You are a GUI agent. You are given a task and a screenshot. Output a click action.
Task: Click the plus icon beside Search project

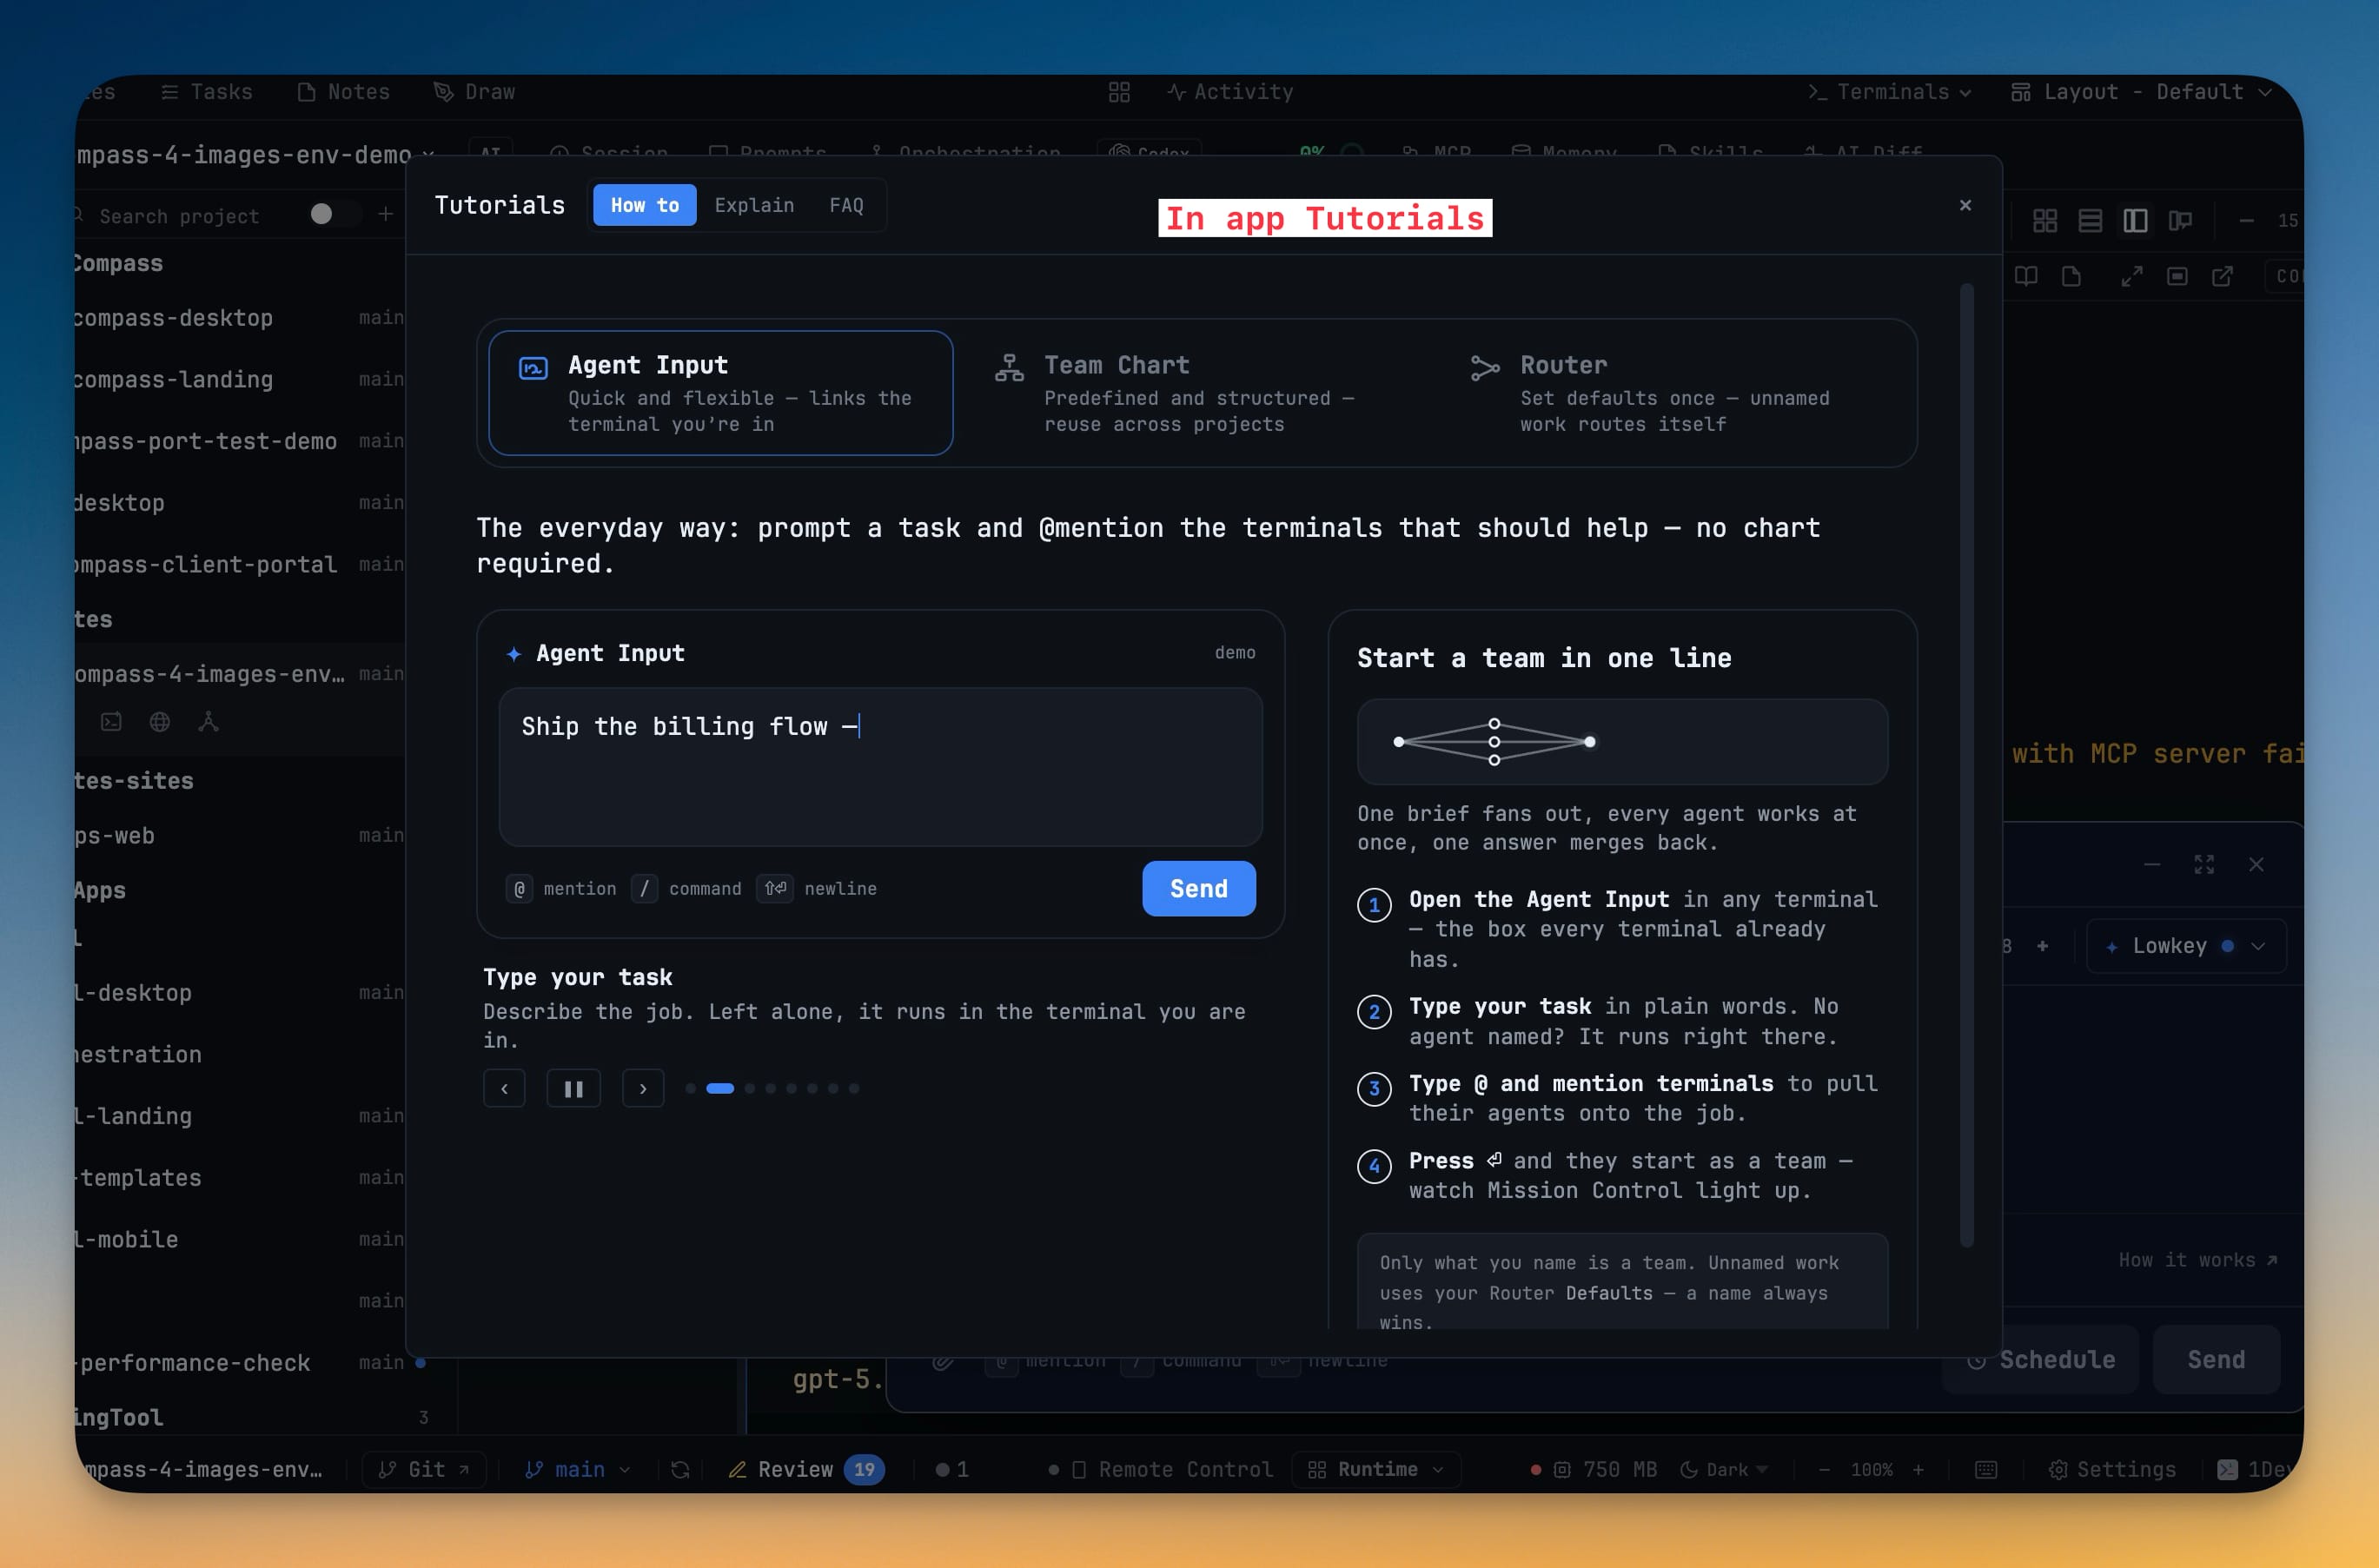pyautogui.click(x=385, y=214)
